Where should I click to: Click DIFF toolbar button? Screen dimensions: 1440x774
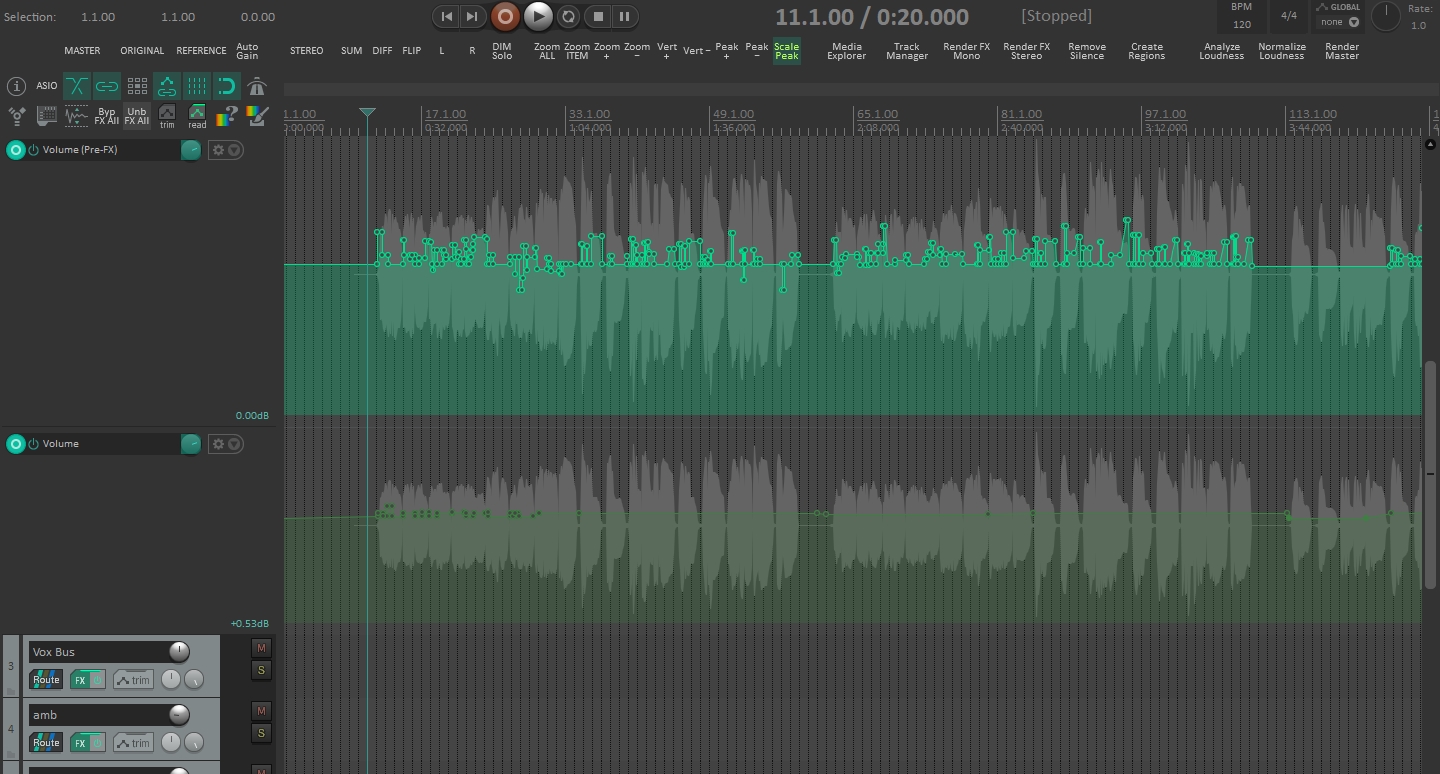(382, 51)
